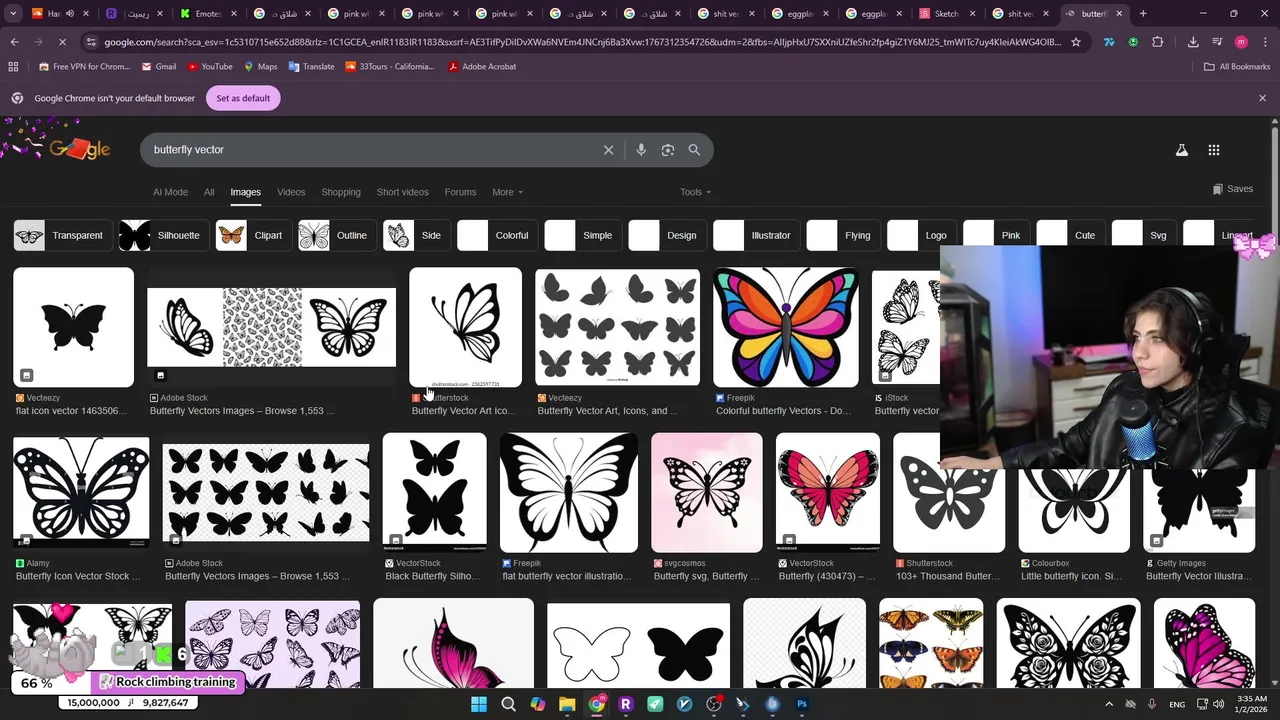Open OBS Studio from taskbar
The width and height of the screenshot is (1280, 720).
point(714,704)
